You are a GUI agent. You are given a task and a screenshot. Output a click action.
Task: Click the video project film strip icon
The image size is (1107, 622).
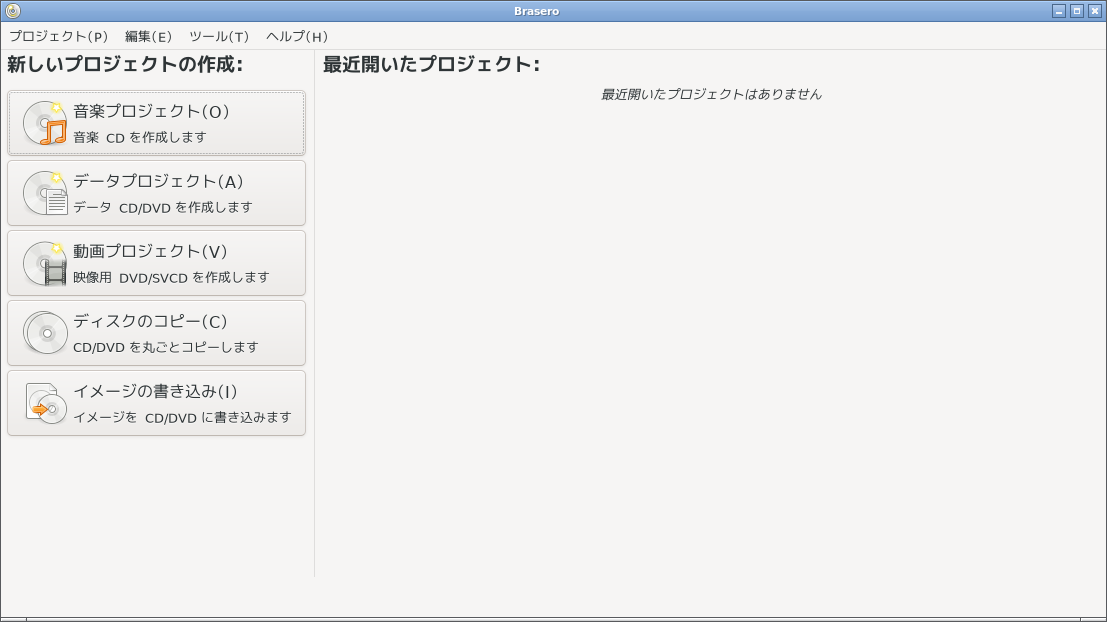[x=45, y=263]
